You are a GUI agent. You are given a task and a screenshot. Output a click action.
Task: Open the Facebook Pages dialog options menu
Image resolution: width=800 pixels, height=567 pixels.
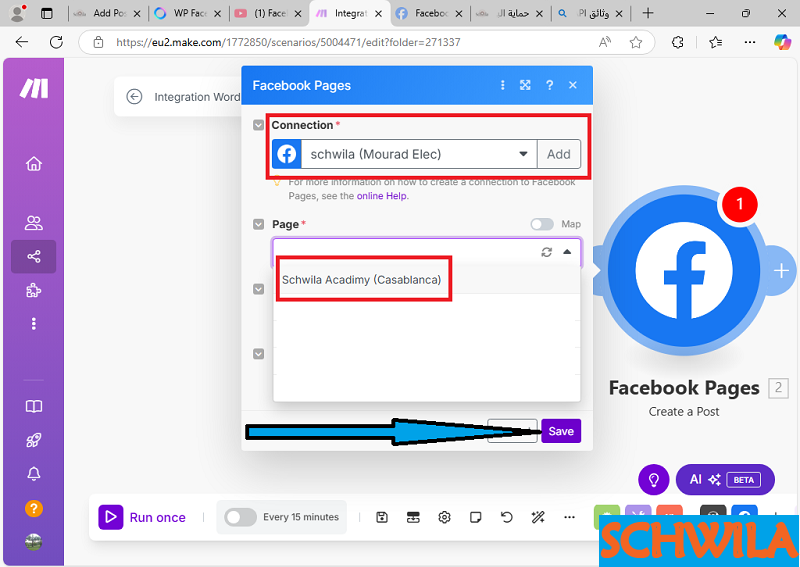[503, 85]
